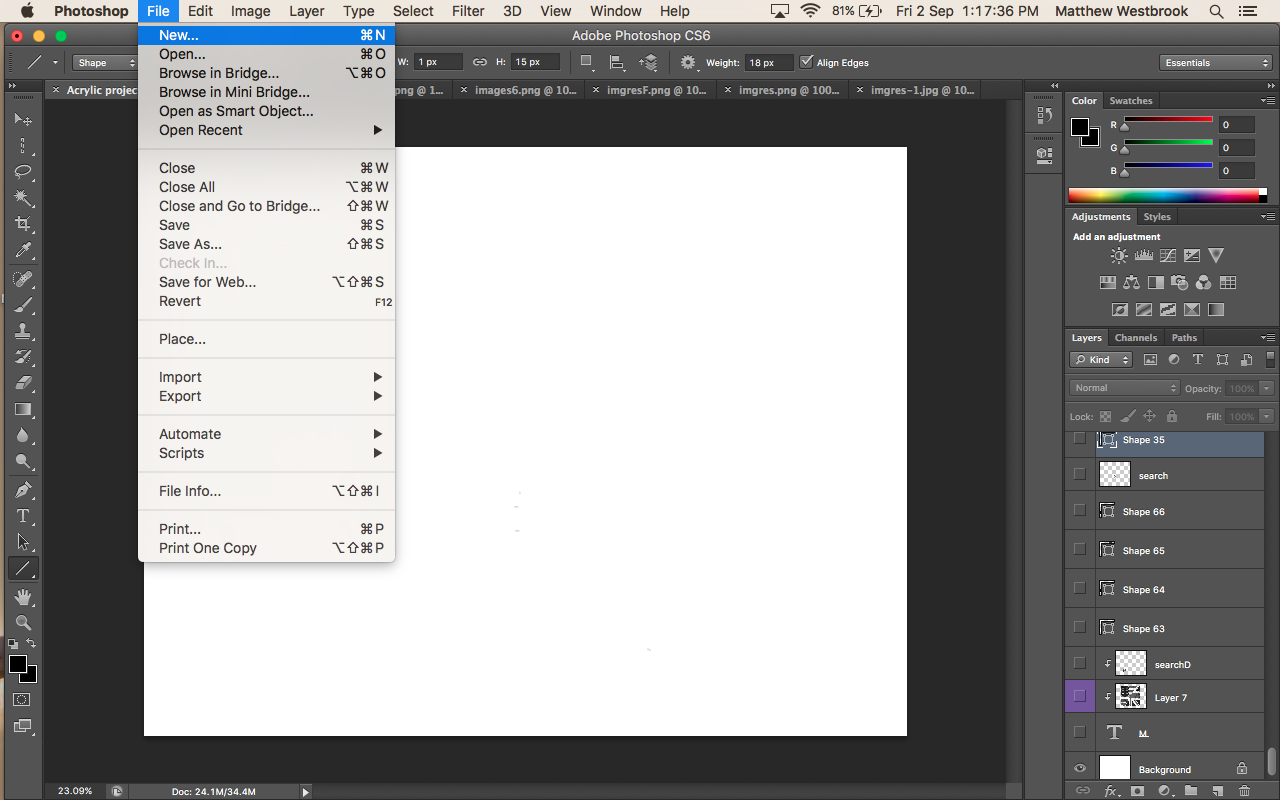Select the Gradient tool
Image resolution: width=1280 pixels, height=800 pixels.
[23, 409]
